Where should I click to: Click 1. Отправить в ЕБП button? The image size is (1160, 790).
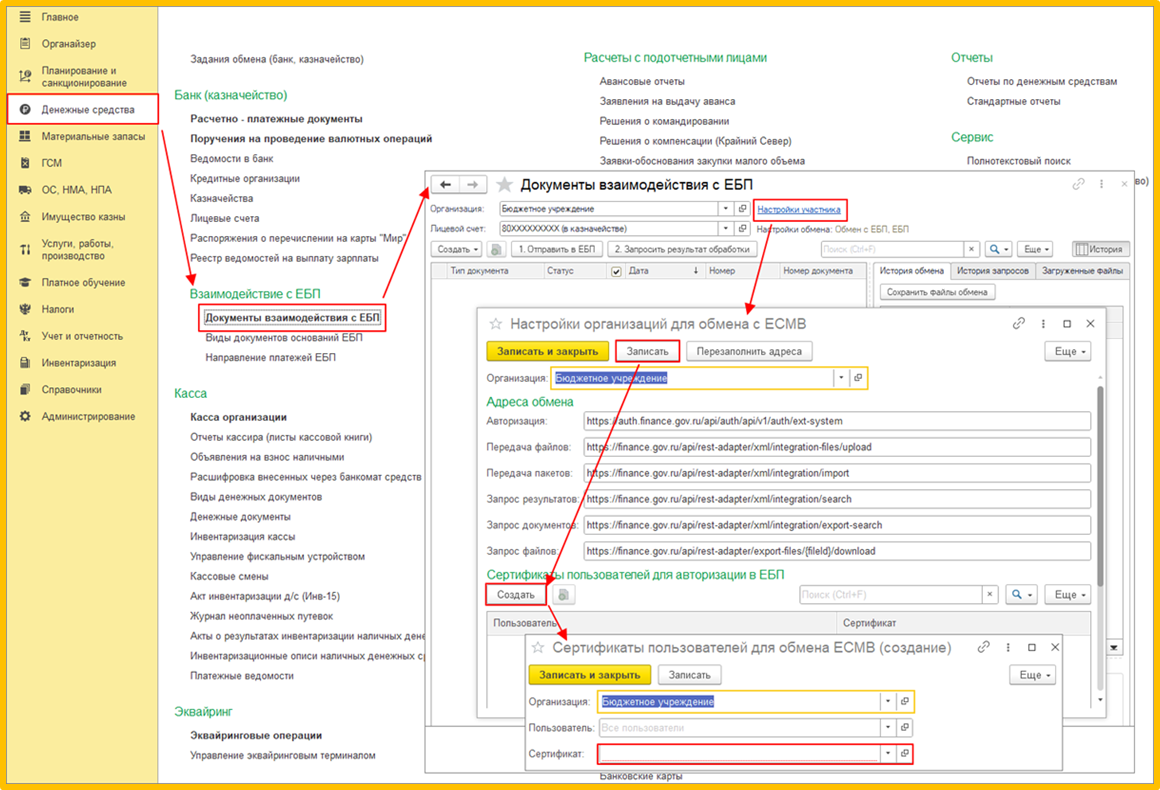(x=557, y=249)
